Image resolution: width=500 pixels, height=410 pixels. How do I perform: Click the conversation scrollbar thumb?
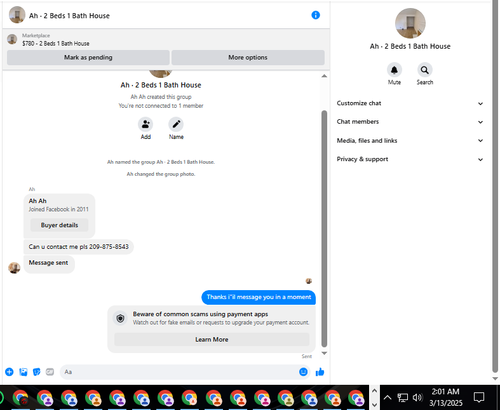pyautogui.click(x=324, y=229)
